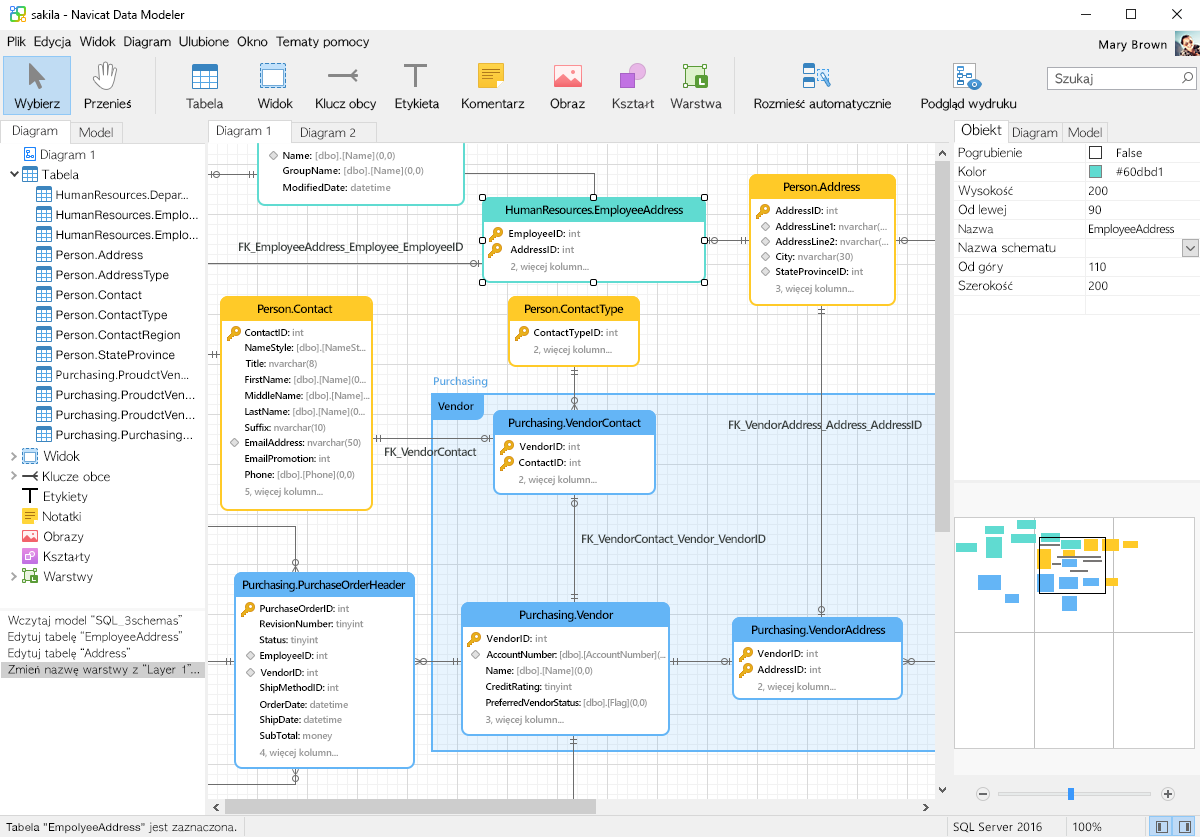Open the Plik menu
1200x837 pixels.
click(x=16, y=42)
